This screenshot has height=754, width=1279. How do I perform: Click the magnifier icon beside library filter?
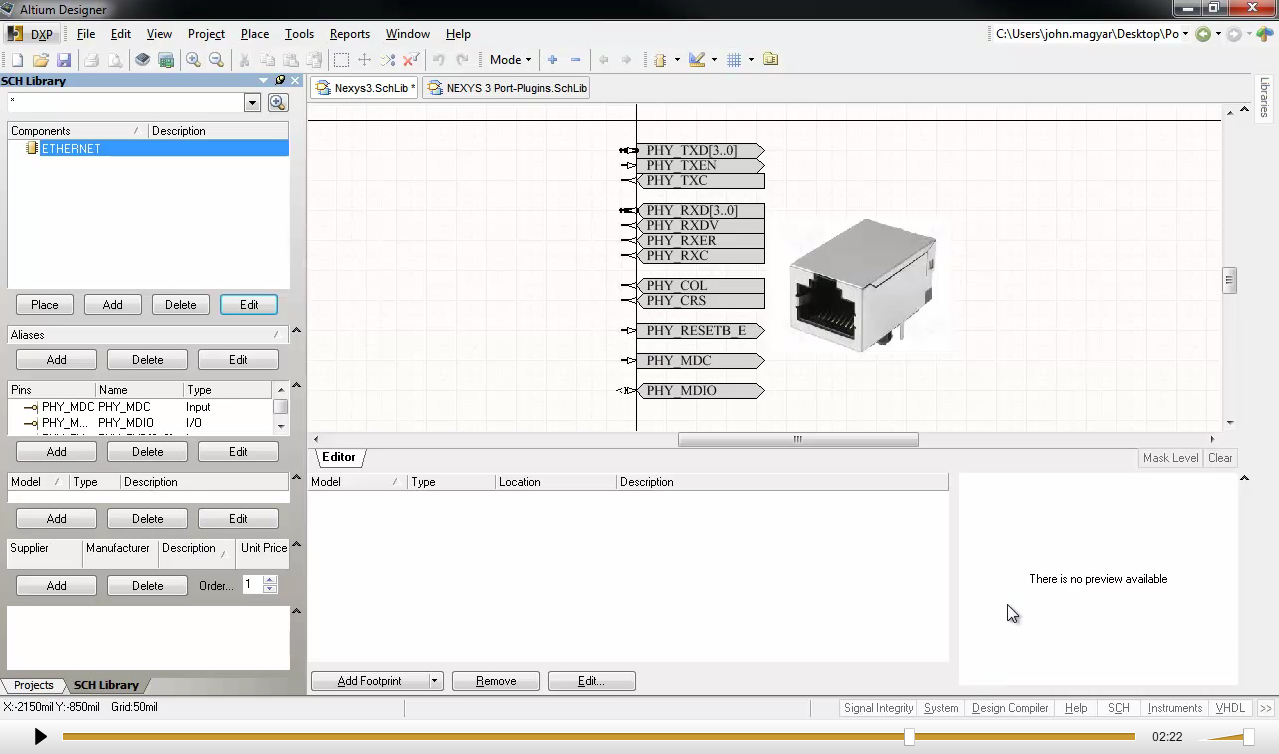pos(278,102)
